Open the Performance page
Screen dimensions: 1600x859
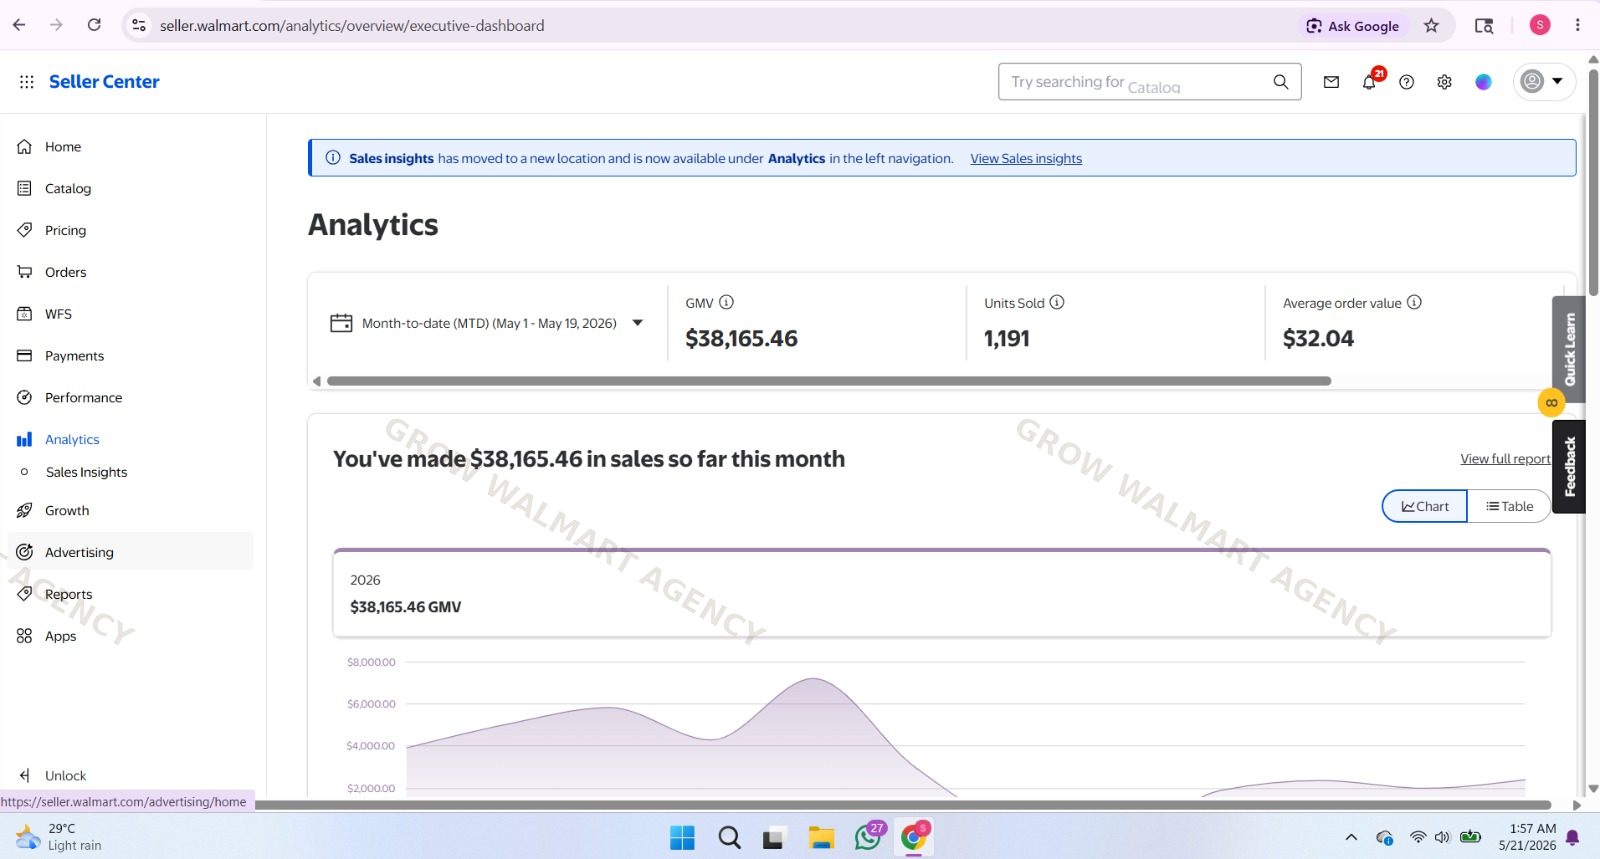click(x=83, y=398)
